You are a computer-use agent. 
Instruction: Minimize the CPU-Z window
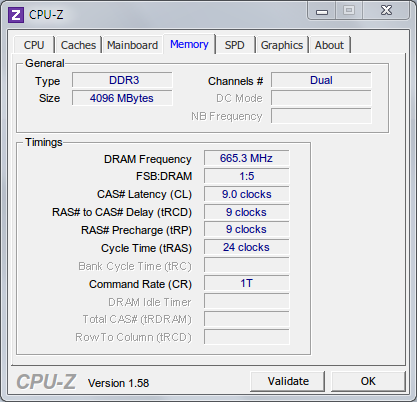tap(322, 12)
